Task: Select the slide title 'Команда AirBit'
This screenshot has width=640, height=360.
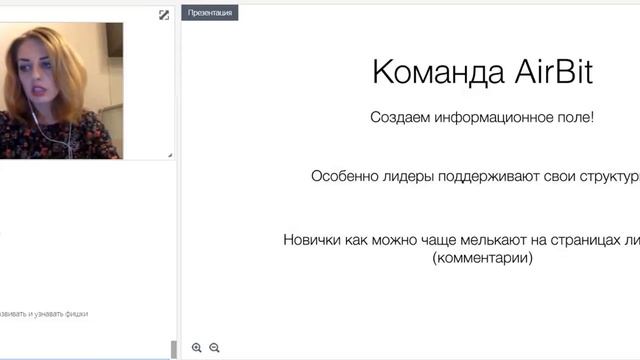Action: click(x=482, y=72)
